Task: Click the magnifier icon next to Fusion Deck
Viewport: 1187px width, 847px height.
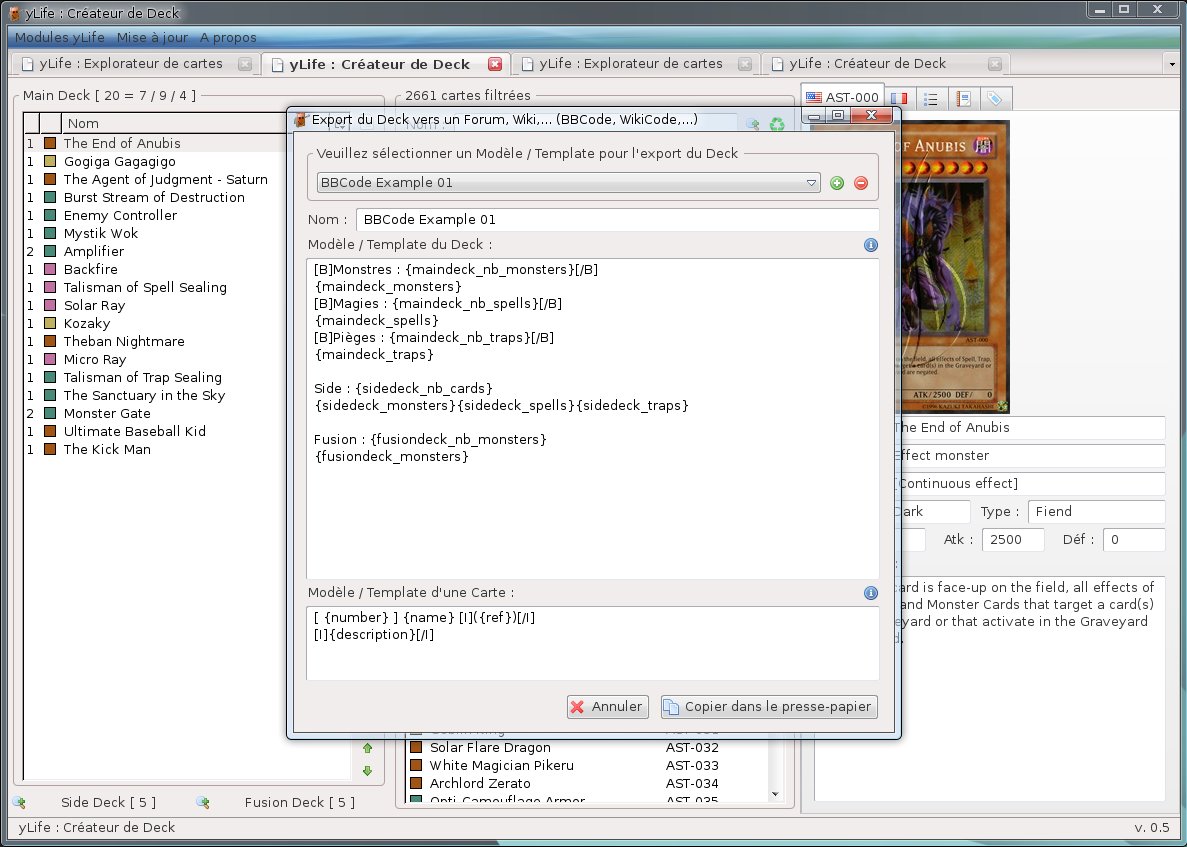Action: pyautogui.click(x=203, y=802)
